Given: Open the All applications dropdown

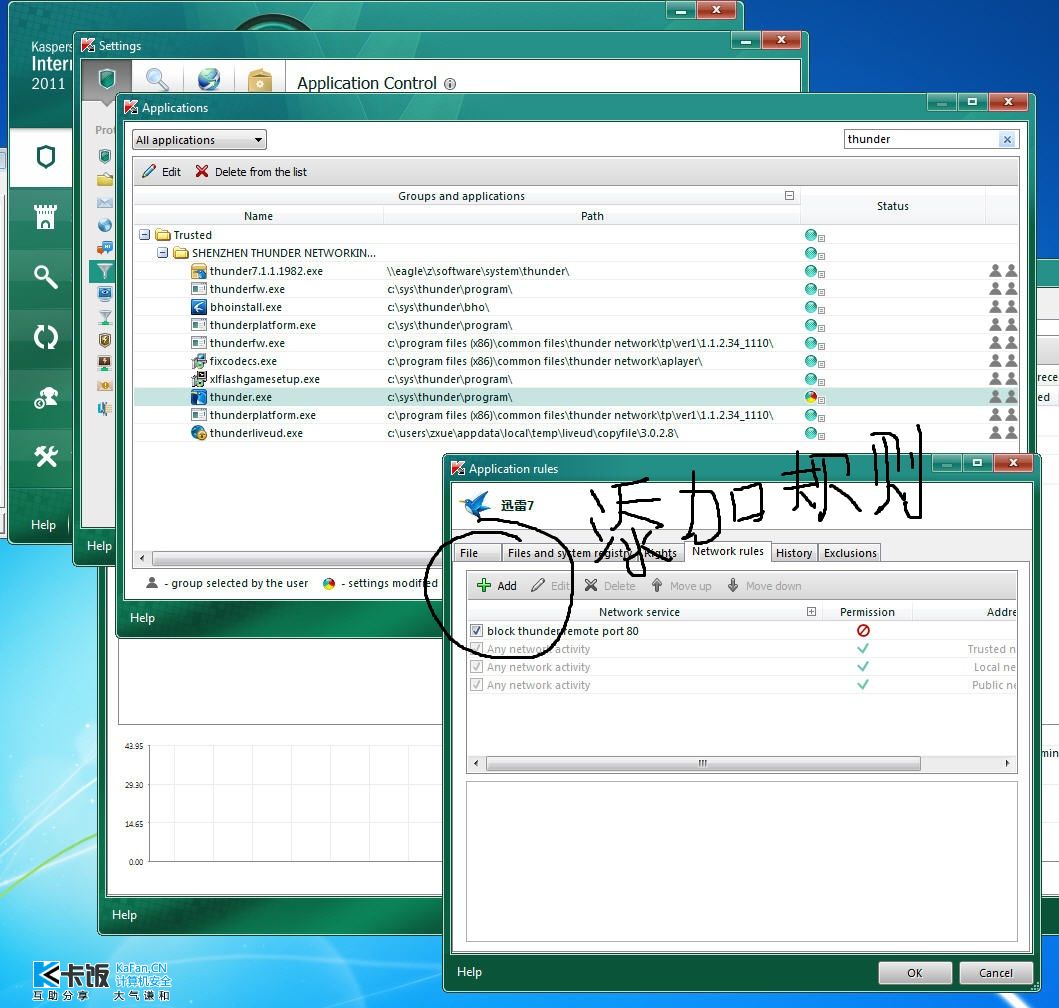Looking at the screenshot, I should (x=199, y=140).
